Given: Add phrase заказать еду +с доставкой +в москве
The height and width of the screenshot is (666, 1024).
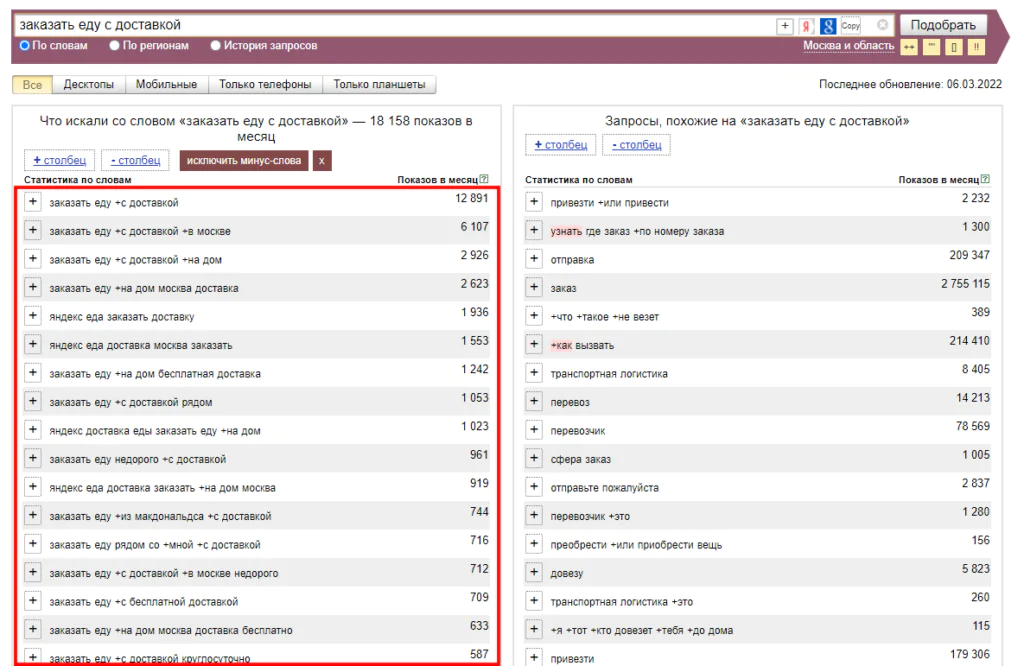Looking at the screenshot, I should pos(33,230).
